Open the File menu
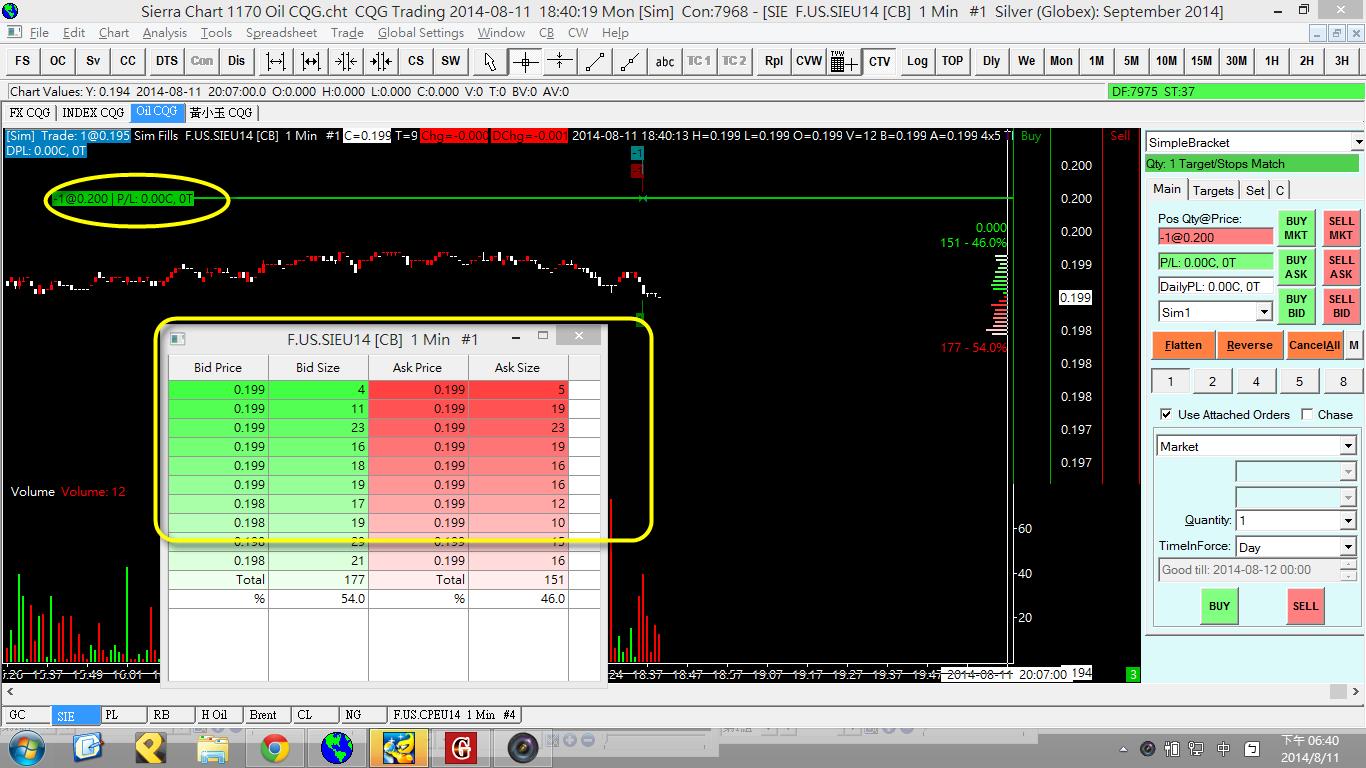The width and height of the screenshot is (1366, 768). click(39, 33)
